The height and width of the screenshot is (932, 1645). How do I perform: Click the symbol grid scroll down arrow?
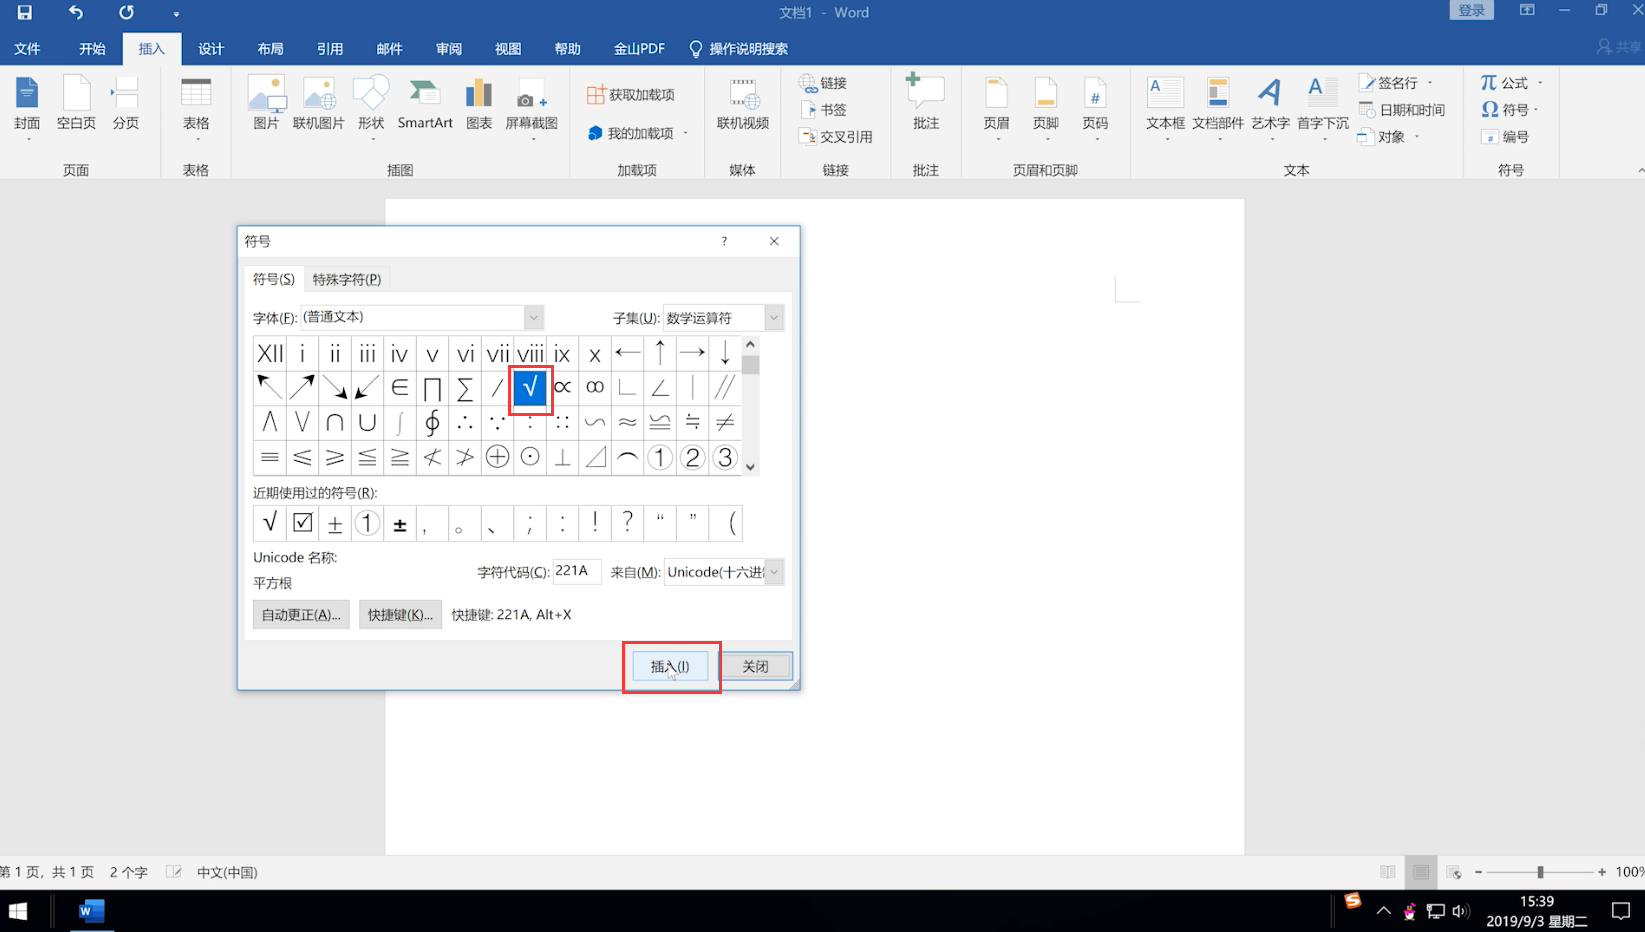pyautogui.click(x=750, y=467)
